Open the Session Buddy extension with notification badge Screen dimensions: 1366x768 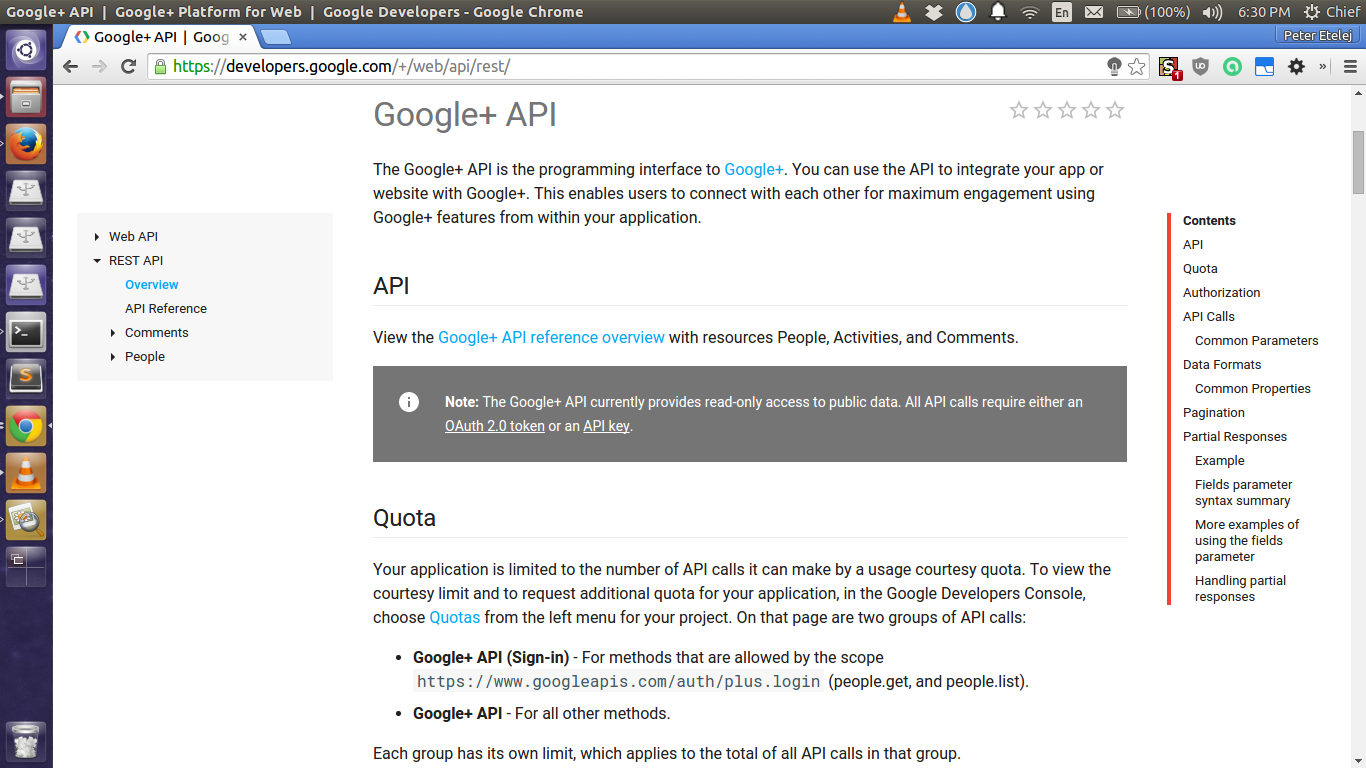pos(1168,66)
